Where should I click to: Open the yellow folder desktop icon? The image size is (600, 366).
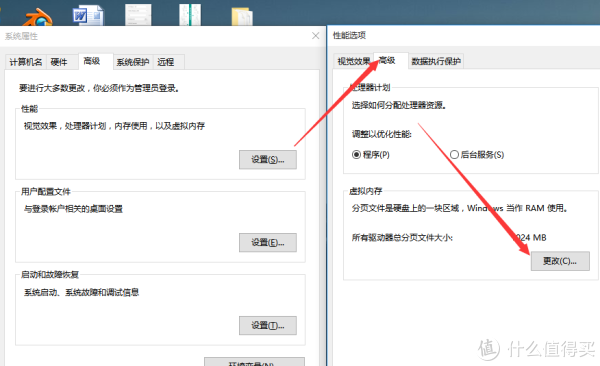click(242, 16)
